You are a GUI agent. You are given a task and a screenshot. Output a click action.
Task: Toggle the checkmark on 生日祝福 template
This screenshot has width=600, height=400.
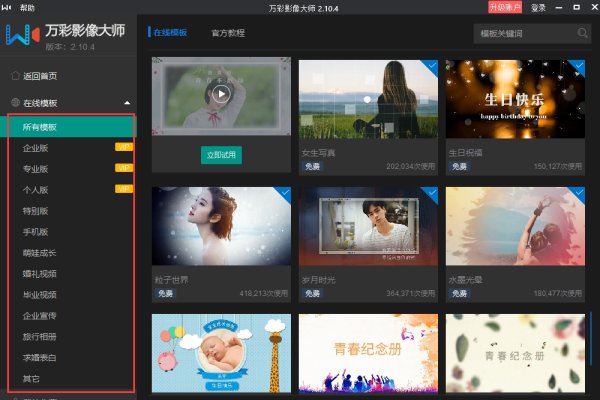click(577, 66)
